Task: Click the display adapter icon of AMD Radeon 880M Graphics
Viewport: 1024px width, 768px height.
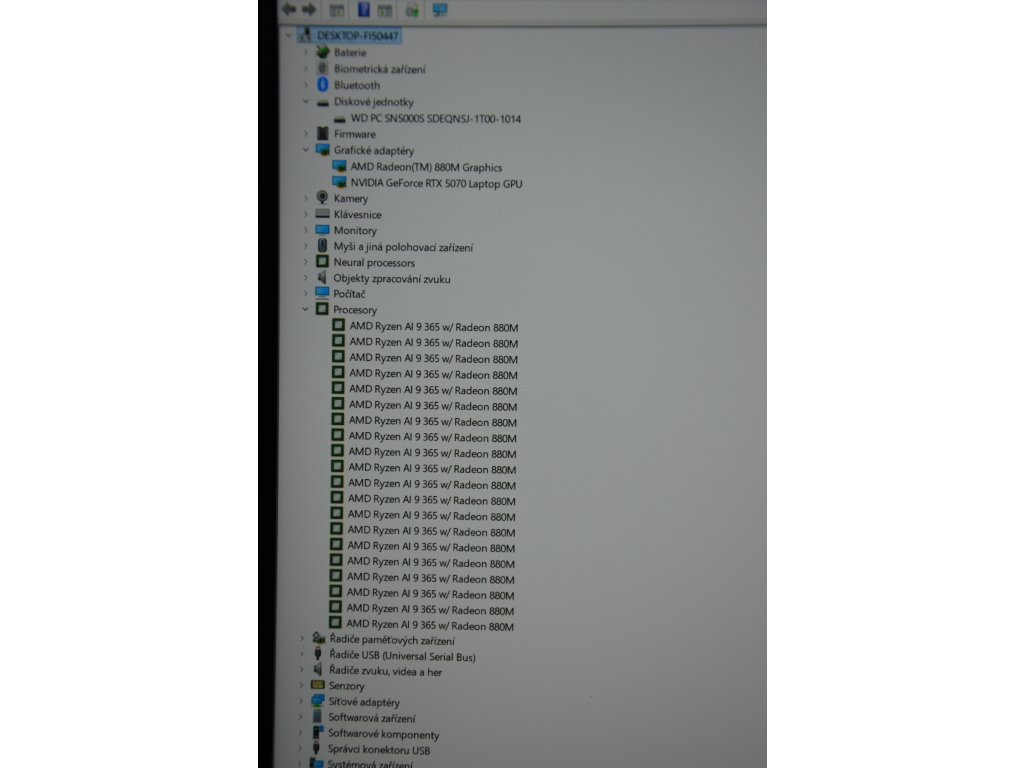Action: (339, 167)
